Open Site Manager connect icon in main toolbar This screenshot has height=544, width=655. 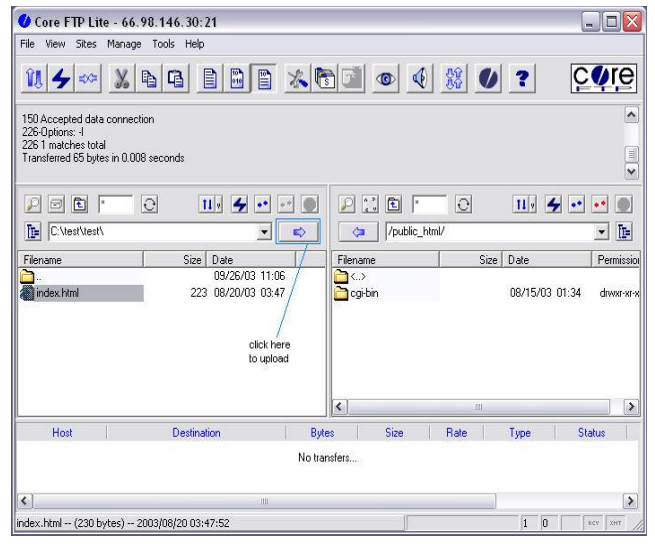click(34, 78)
